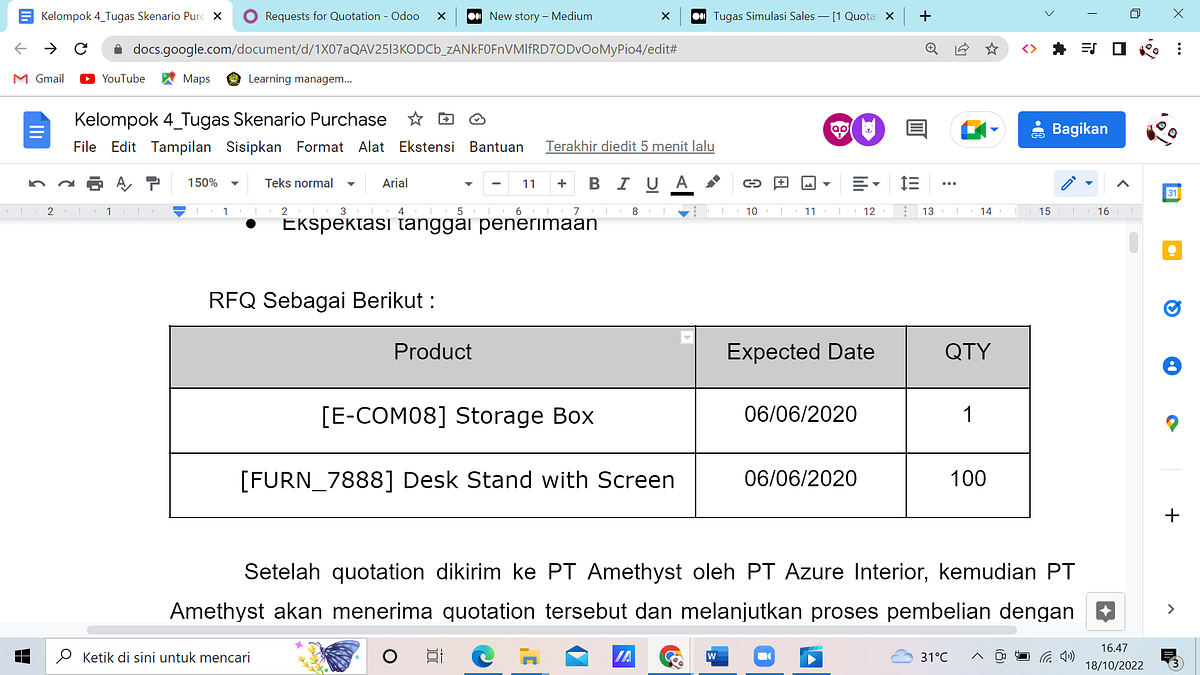Toggle bold formatting

(594, 183)
